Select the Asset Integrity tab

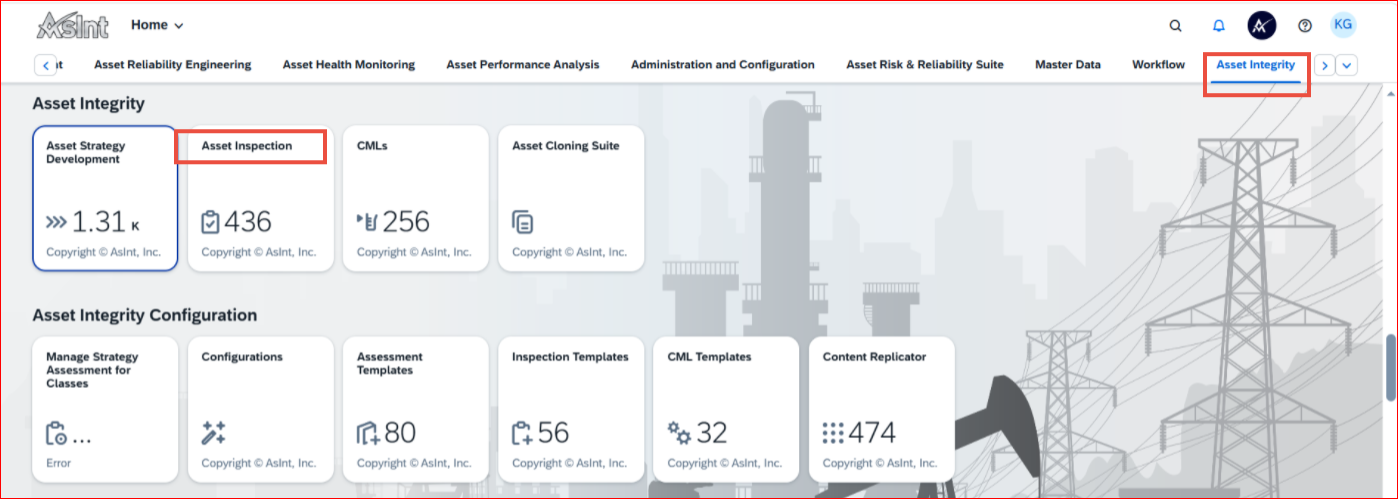click(x=1256, y=65)
